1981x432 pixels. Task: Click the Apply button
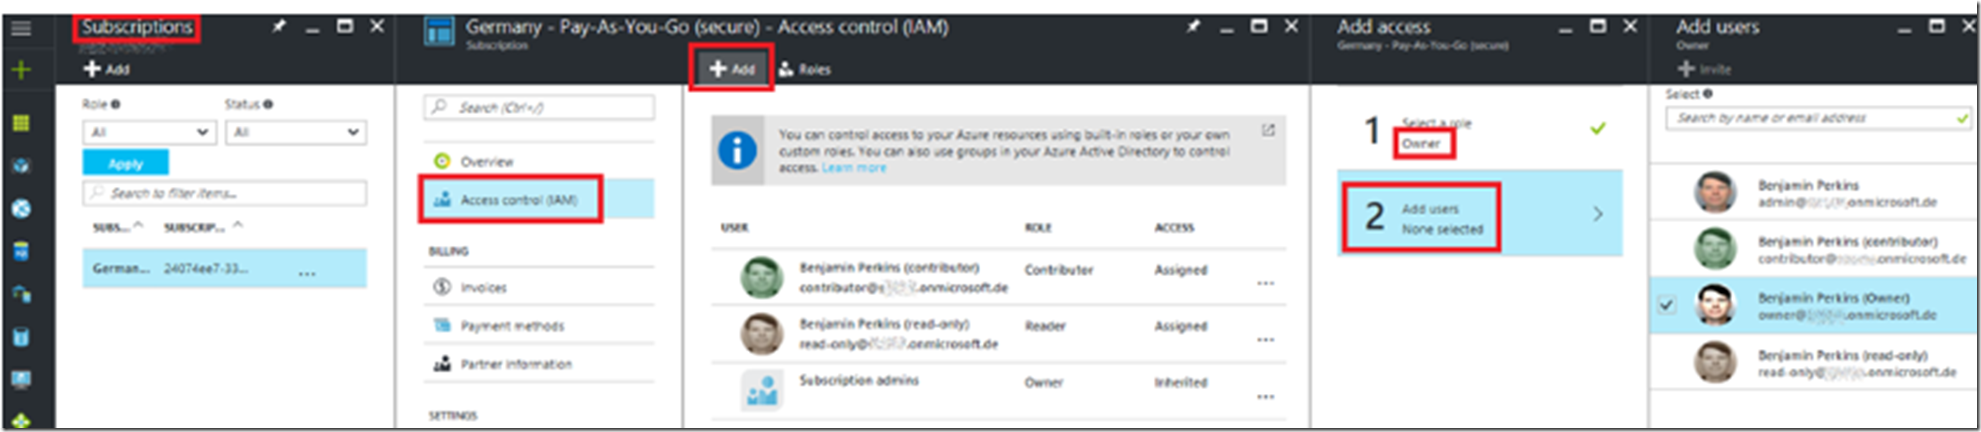(125, 163)
